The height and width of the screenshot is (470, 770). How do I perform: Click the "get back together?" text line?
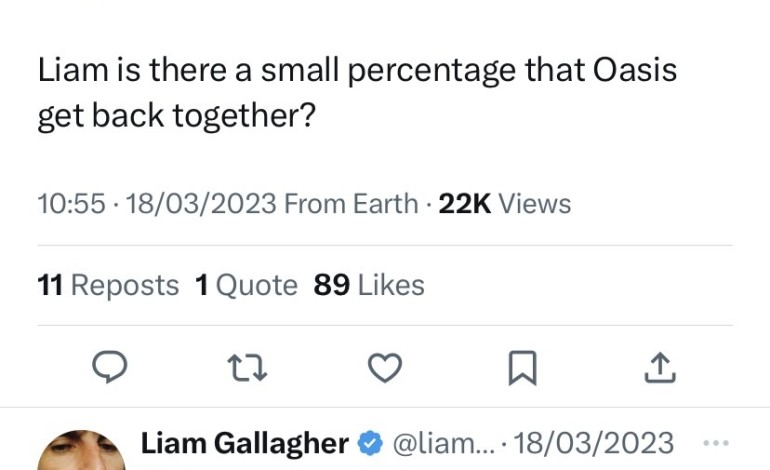[176, 116]
